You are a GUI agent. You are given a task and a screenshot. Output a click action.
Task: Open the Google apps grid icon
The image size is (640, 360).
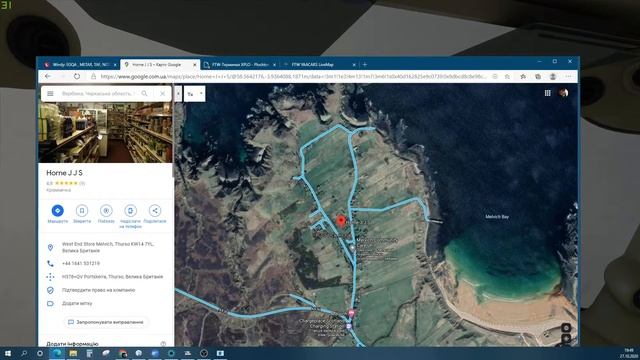548,93
